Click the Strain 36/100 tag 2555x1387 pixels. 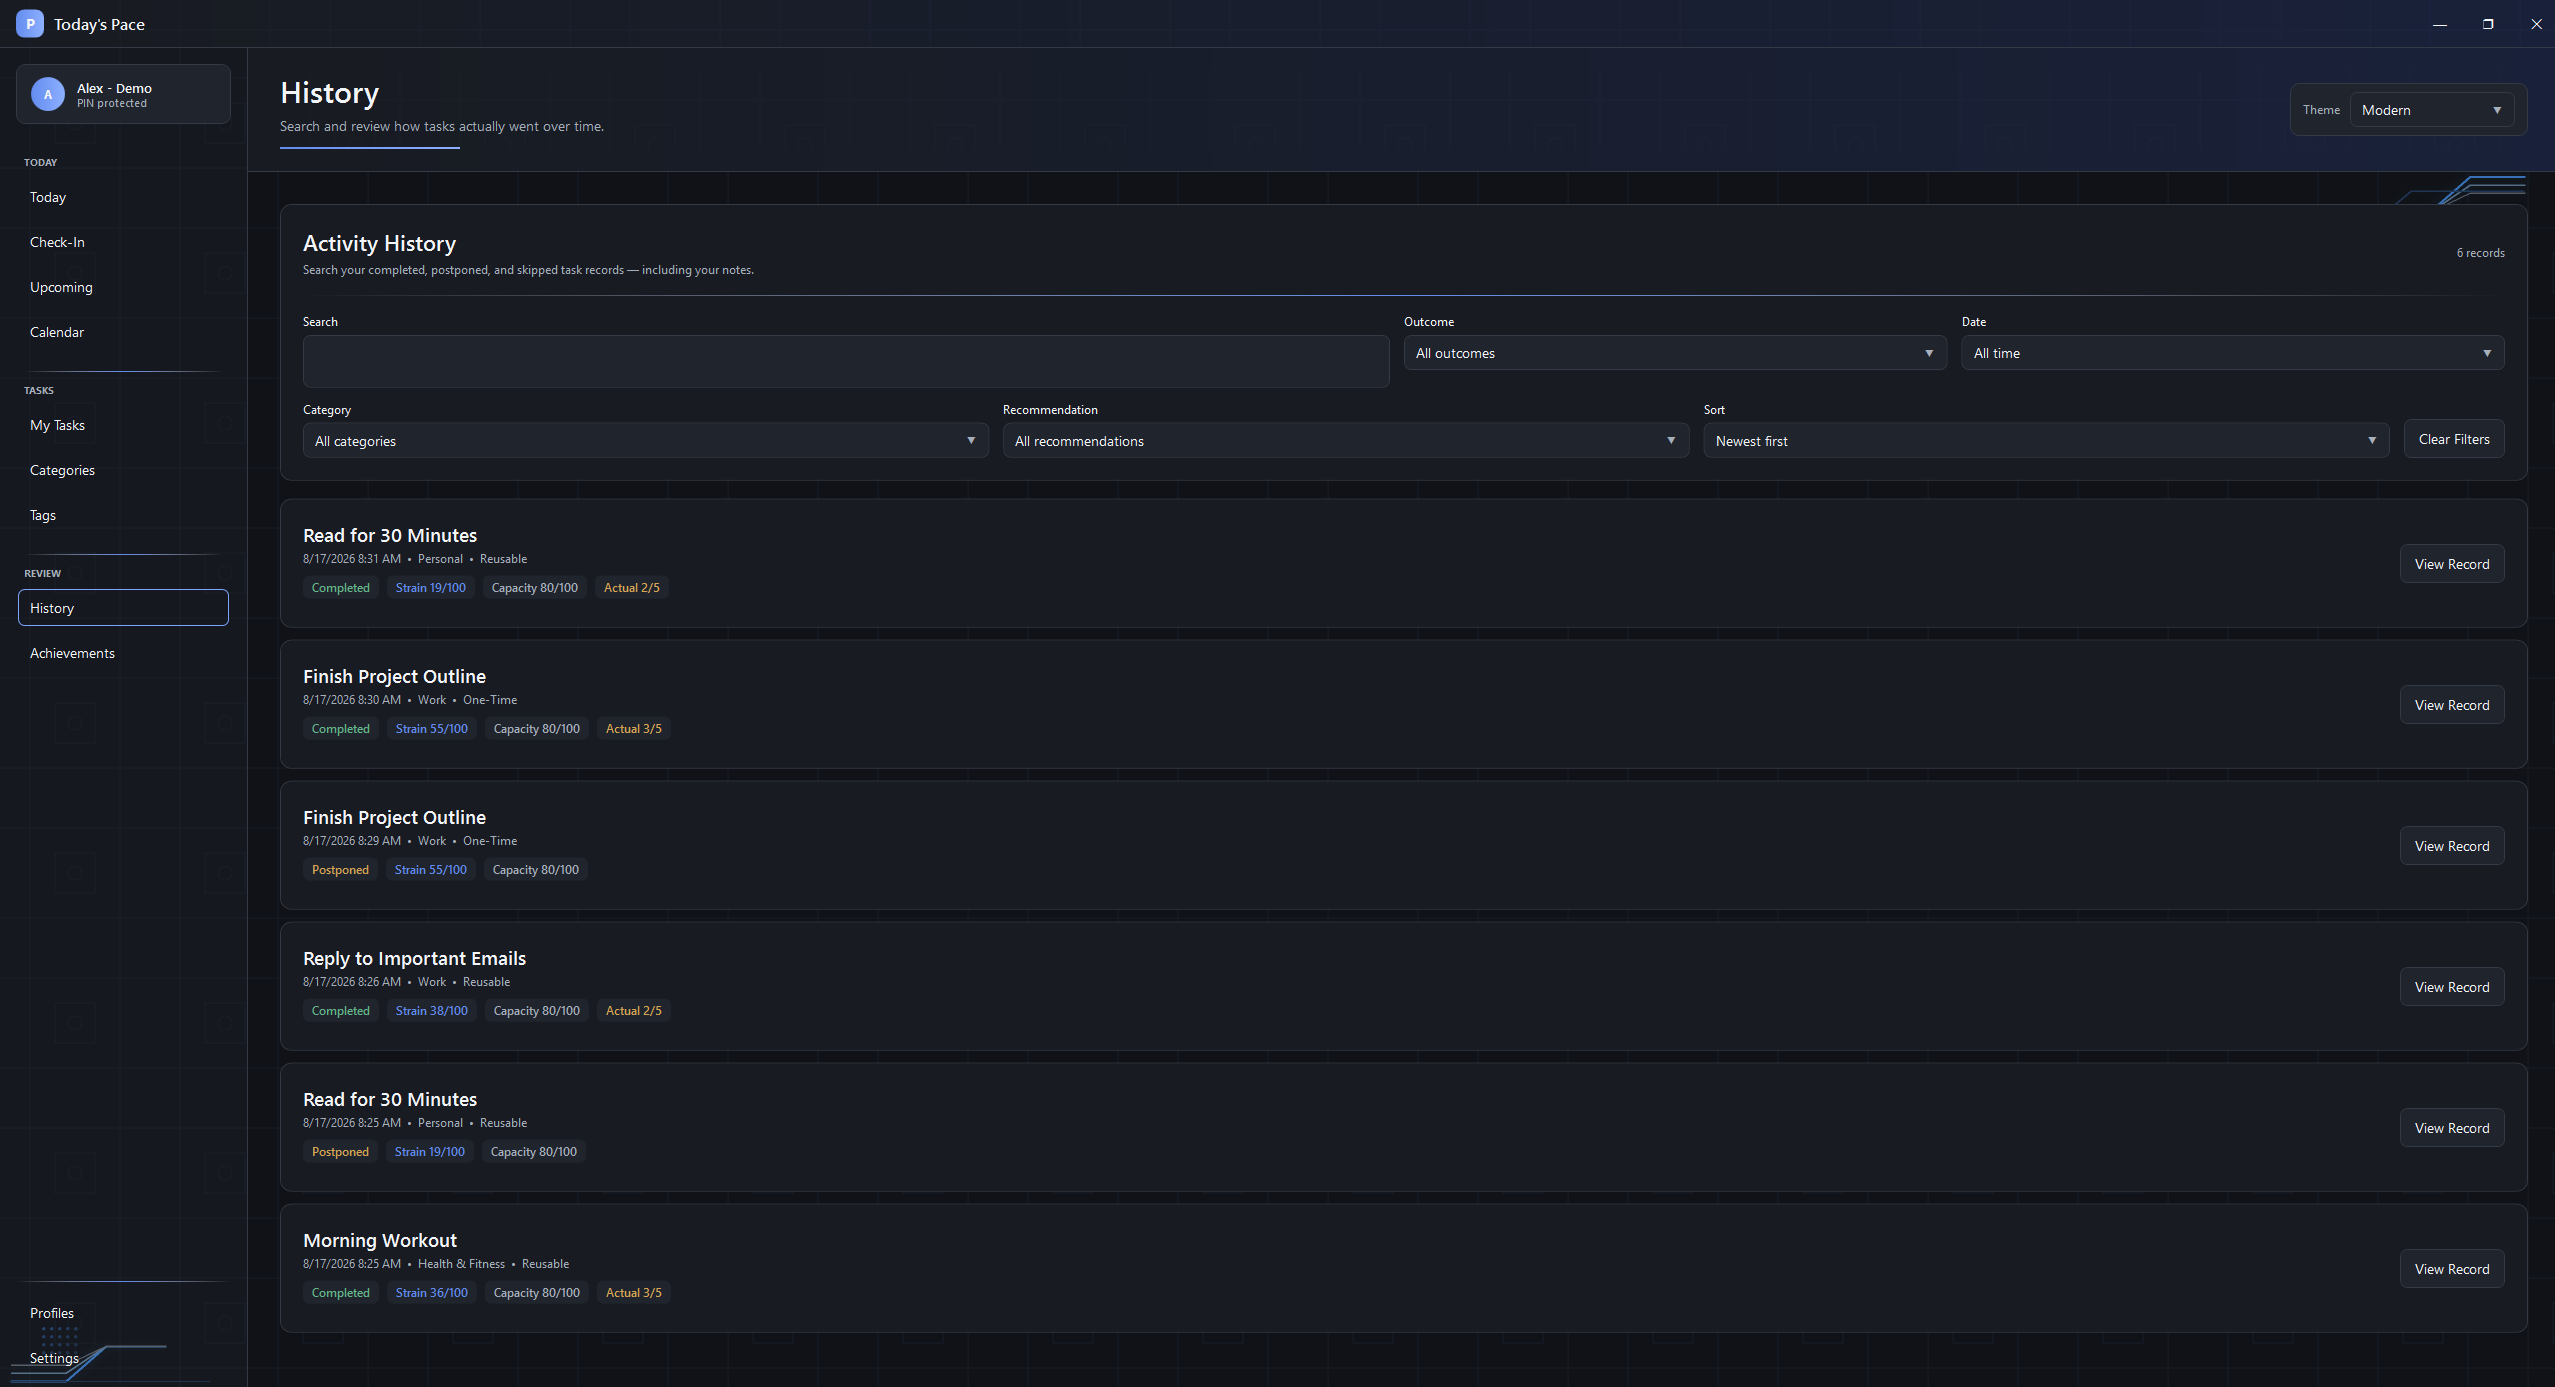pos(432,1293)
